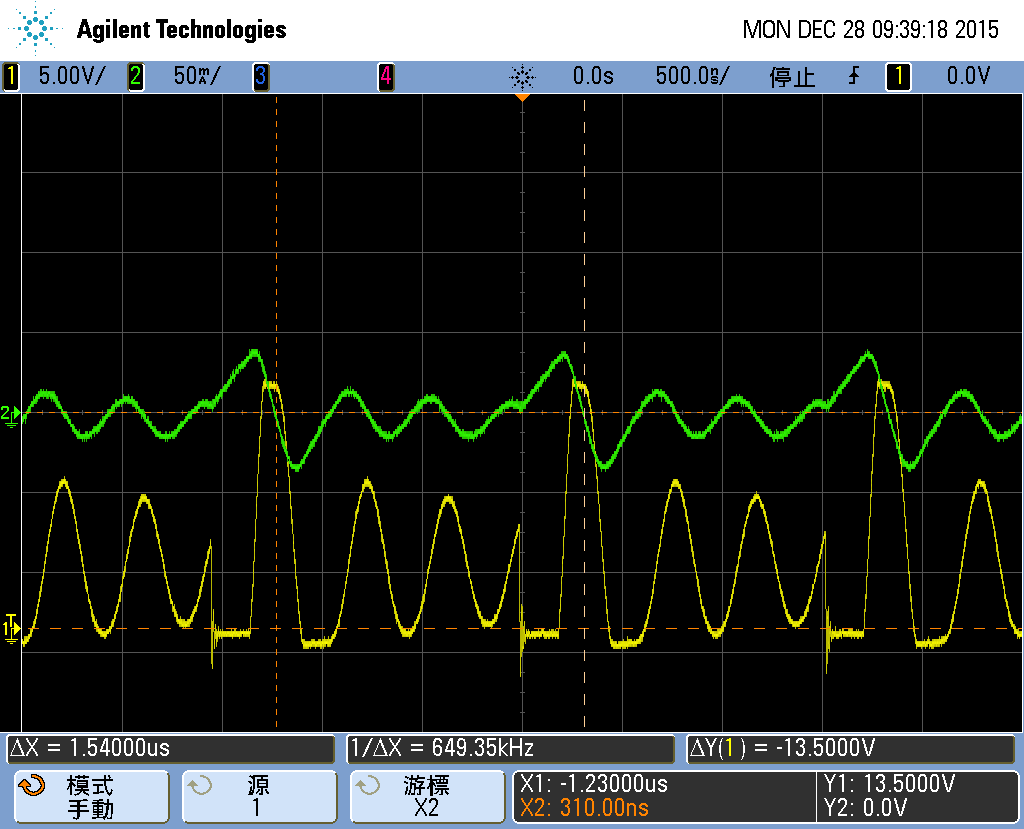
Task: Click the MON DEC 28 09:39:18 2015 timestamp
Action: (x=871, y=29)
